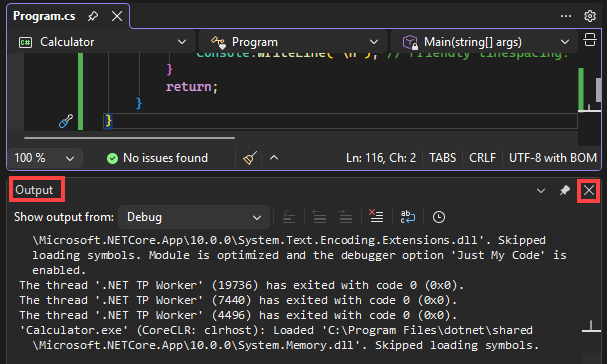Click the TABS indentation setting
607x364 pixels.
coord(442,158)
